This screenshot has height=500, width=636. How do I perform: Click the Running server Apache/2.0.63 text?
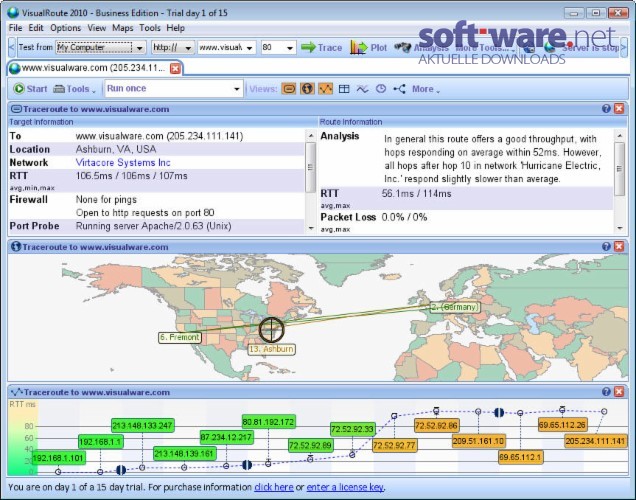click(154, 226)
